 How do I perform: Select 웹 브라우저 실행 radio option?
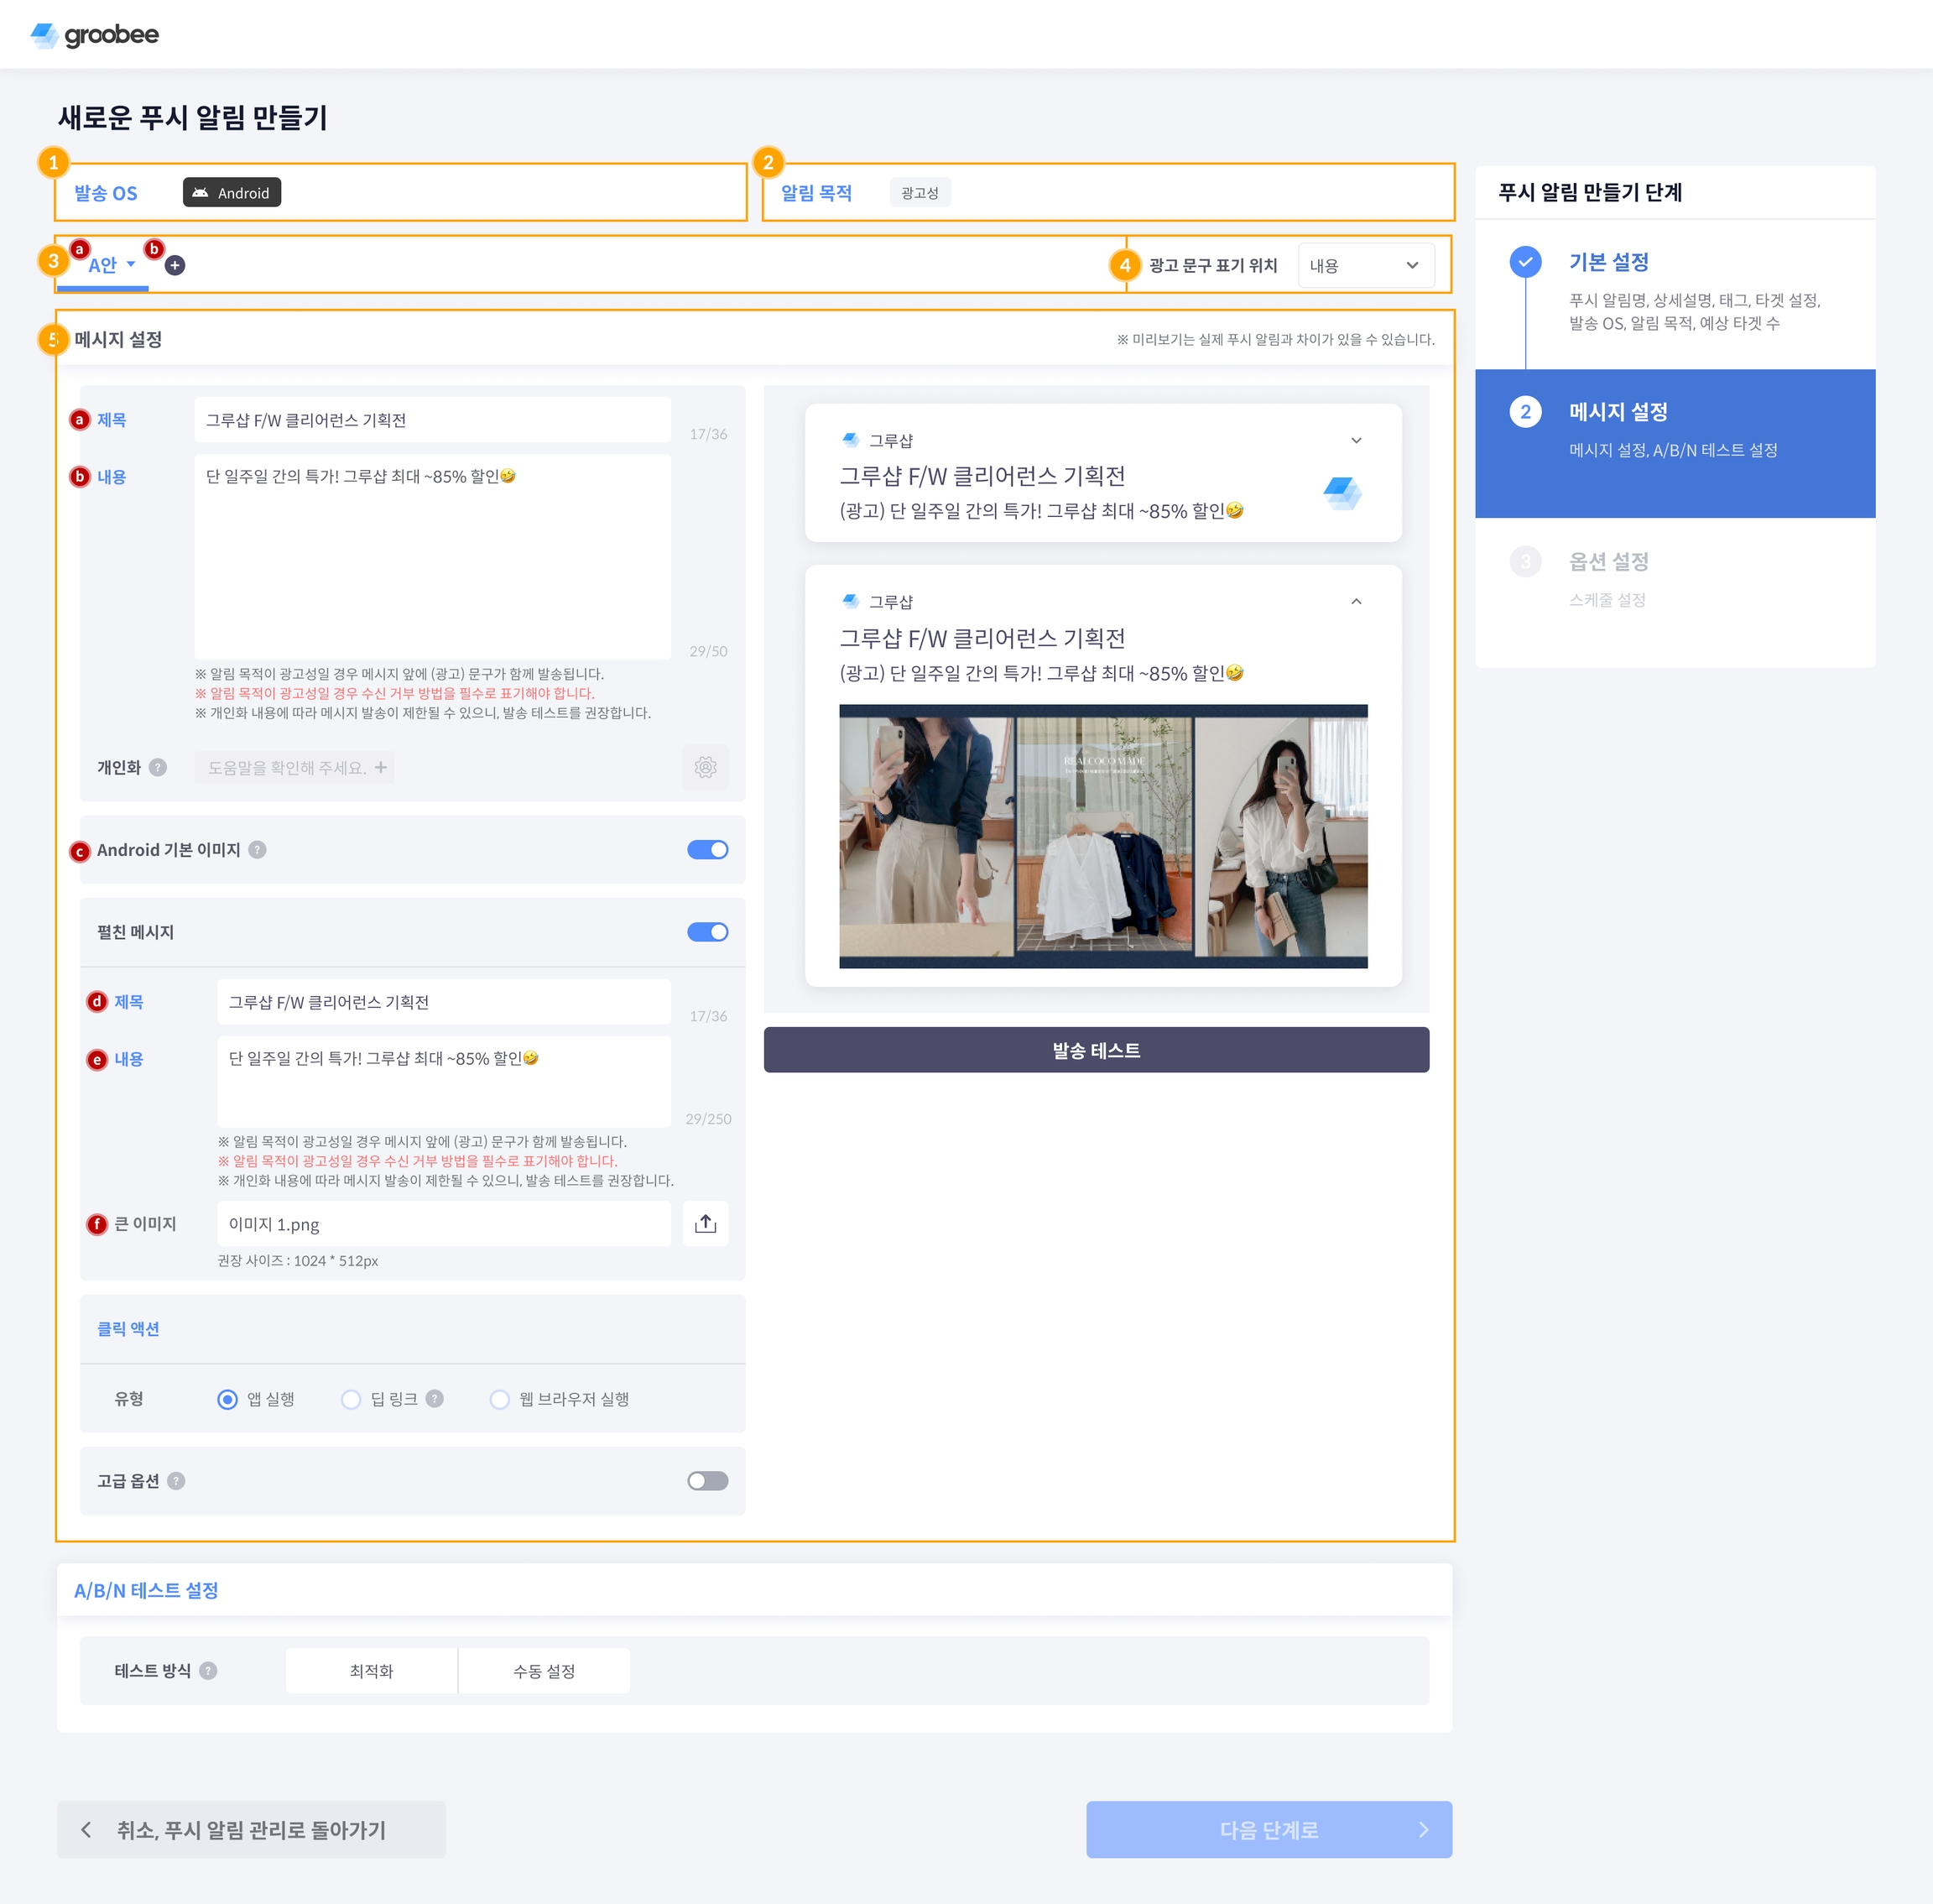click(x=499, y=1399)
